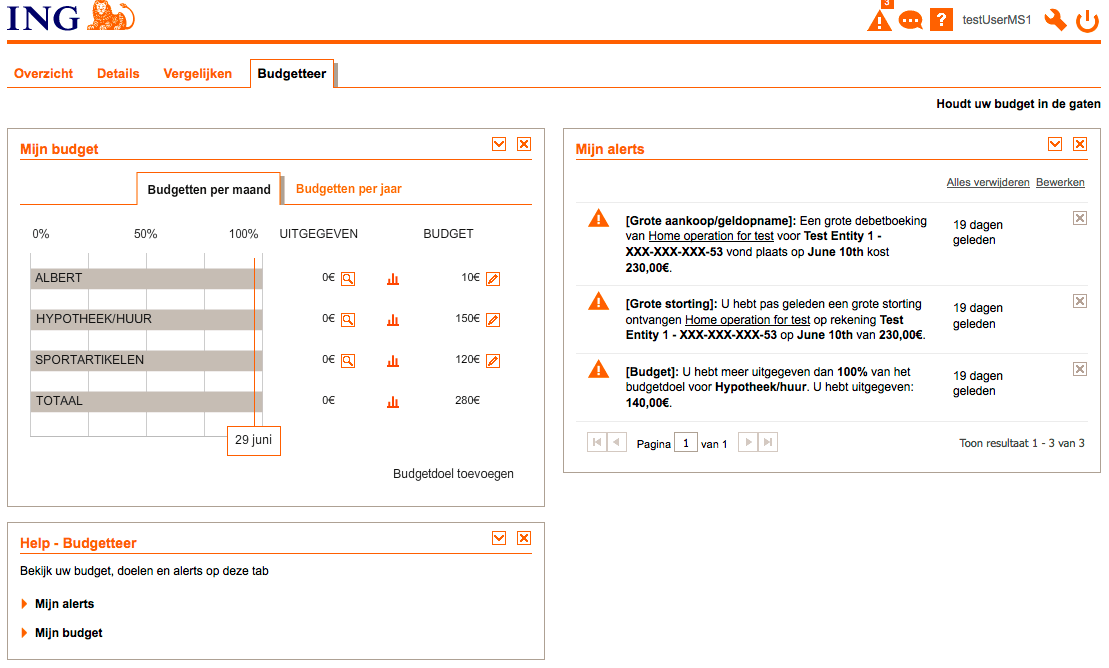Open settings via the wrench icon

[1054, 20]
